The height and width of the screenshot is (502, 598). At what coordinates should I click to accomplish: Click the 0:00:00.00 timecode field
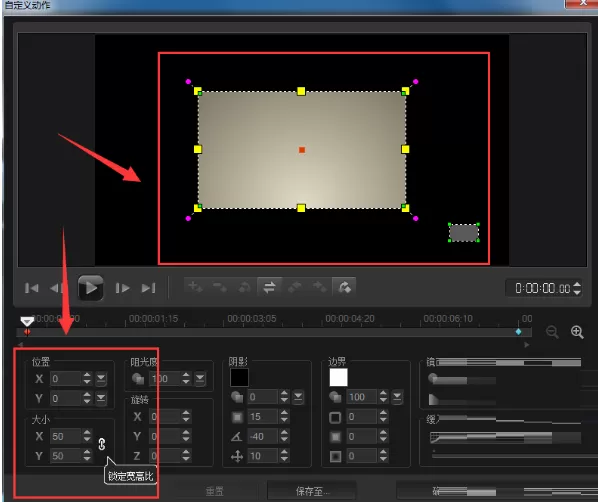tap(542, 288)
